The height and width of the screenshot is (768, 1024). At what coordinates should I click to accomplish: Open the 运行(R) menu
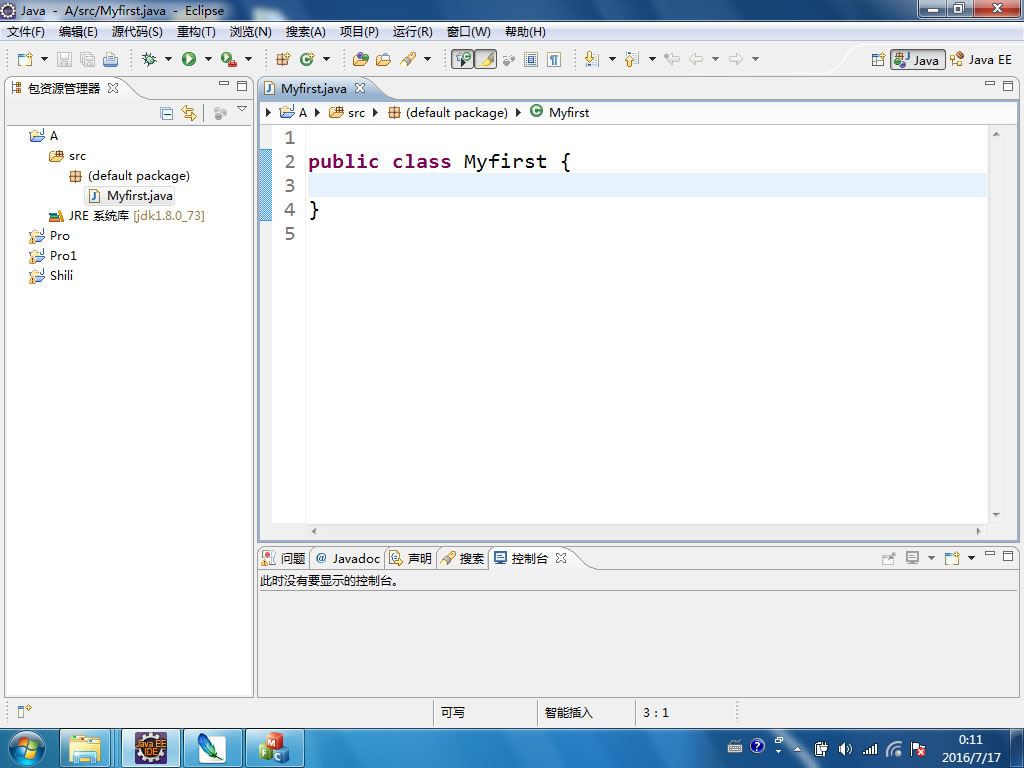412,32
